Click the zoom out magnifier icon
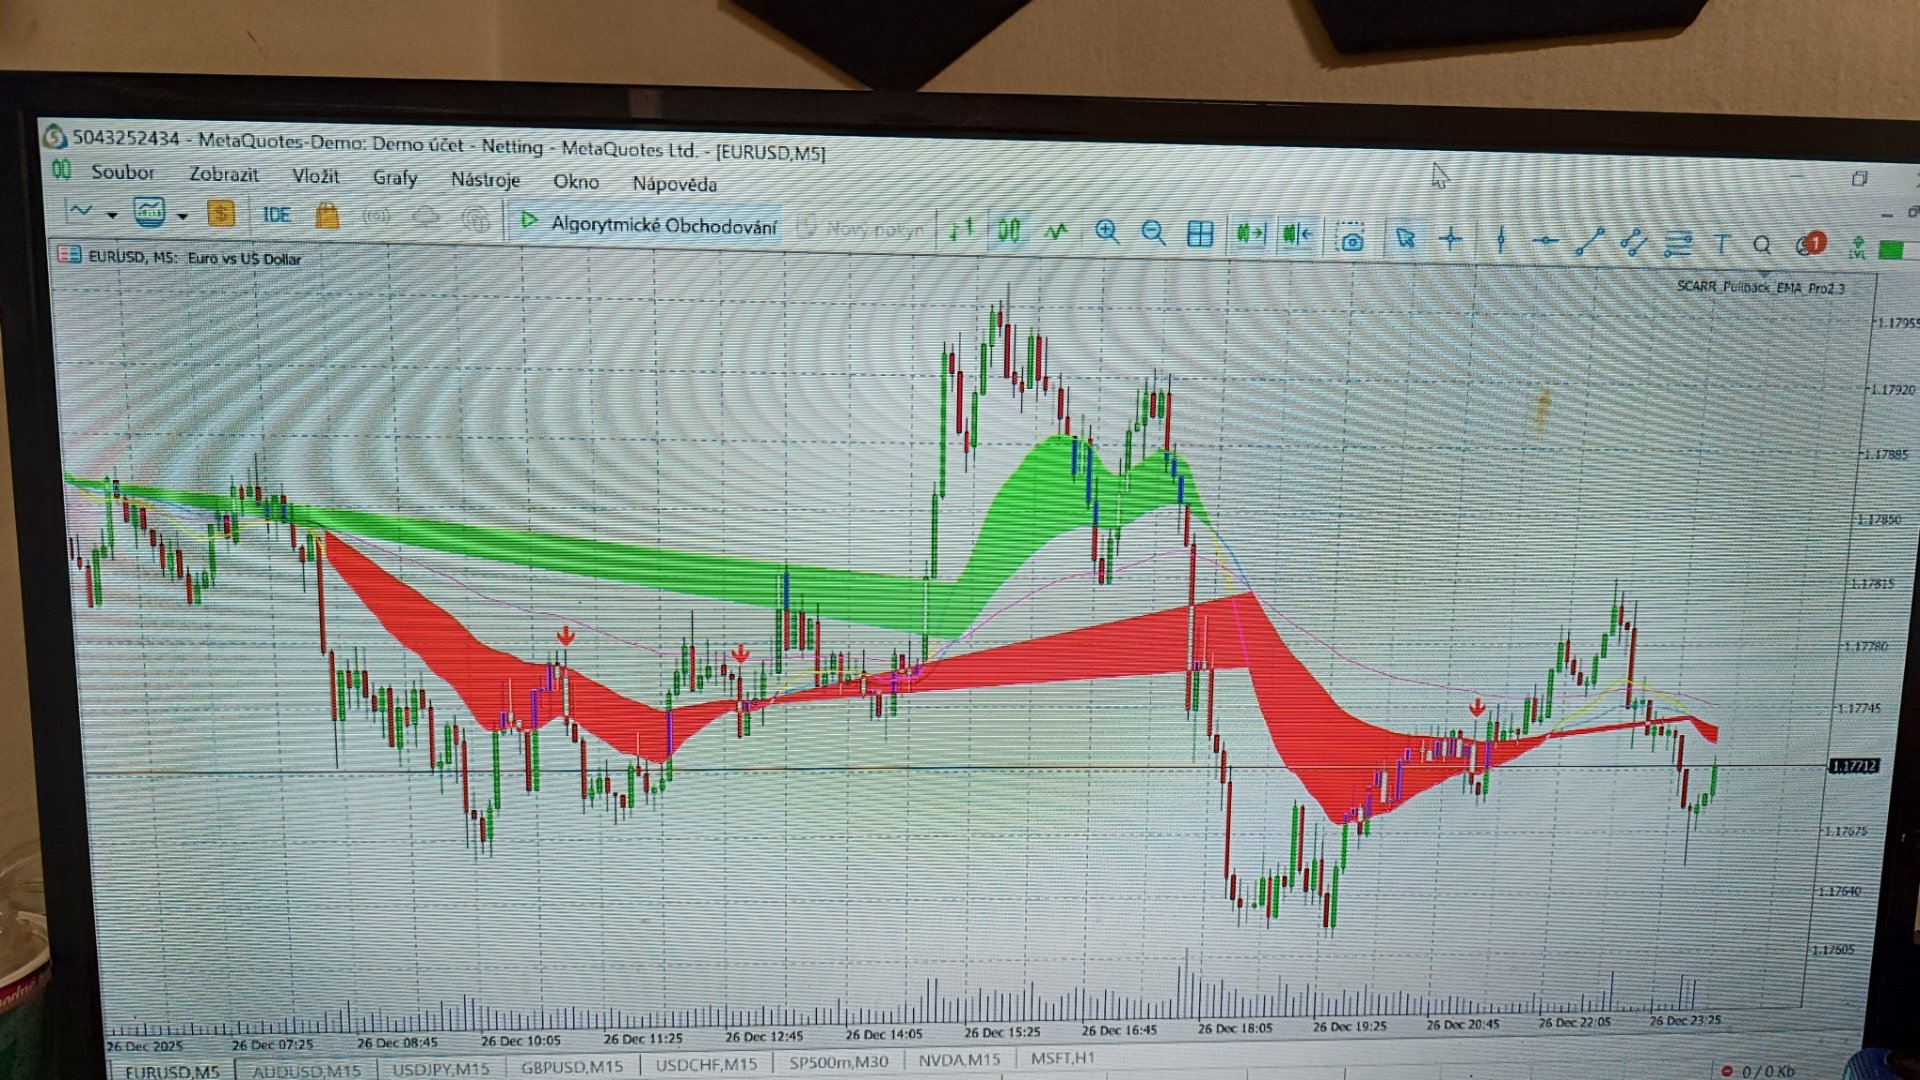 coord(1153,233)
